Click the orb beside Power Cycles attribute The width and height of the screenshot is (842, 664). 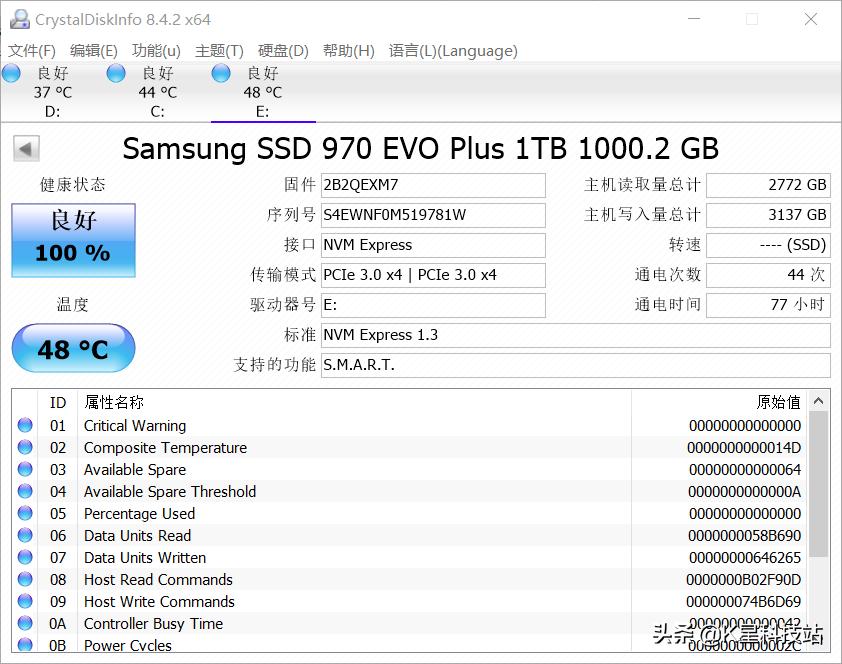coord(24,645)
